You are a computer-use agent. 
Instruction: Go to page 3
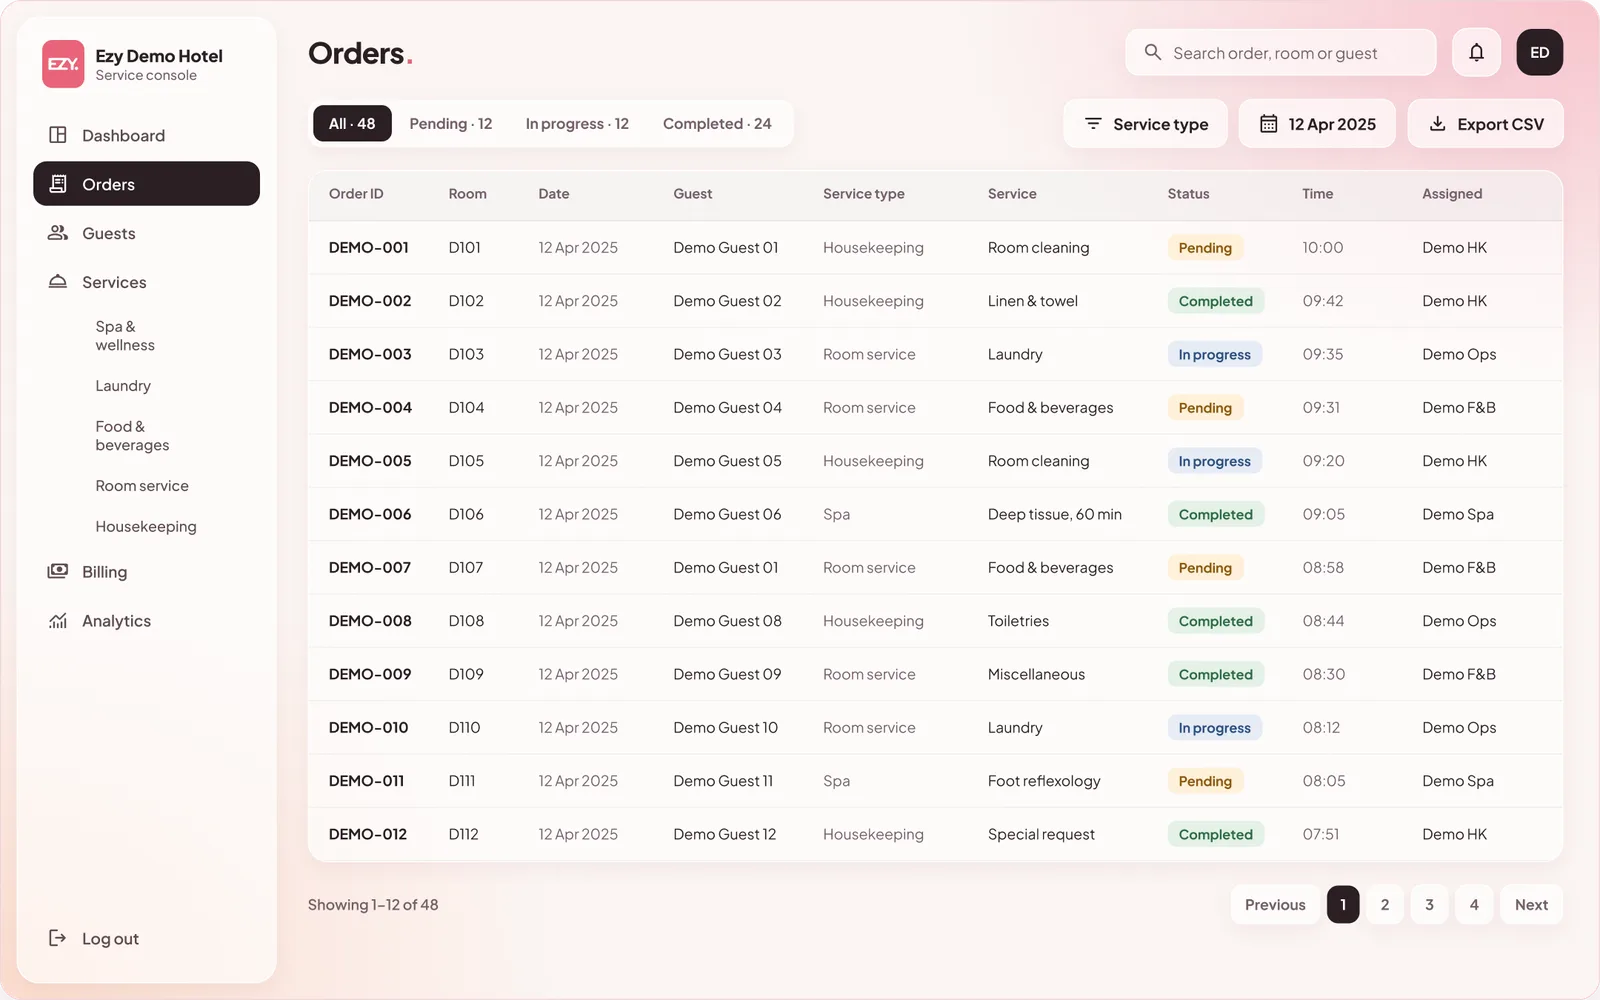pos(1429,905)
